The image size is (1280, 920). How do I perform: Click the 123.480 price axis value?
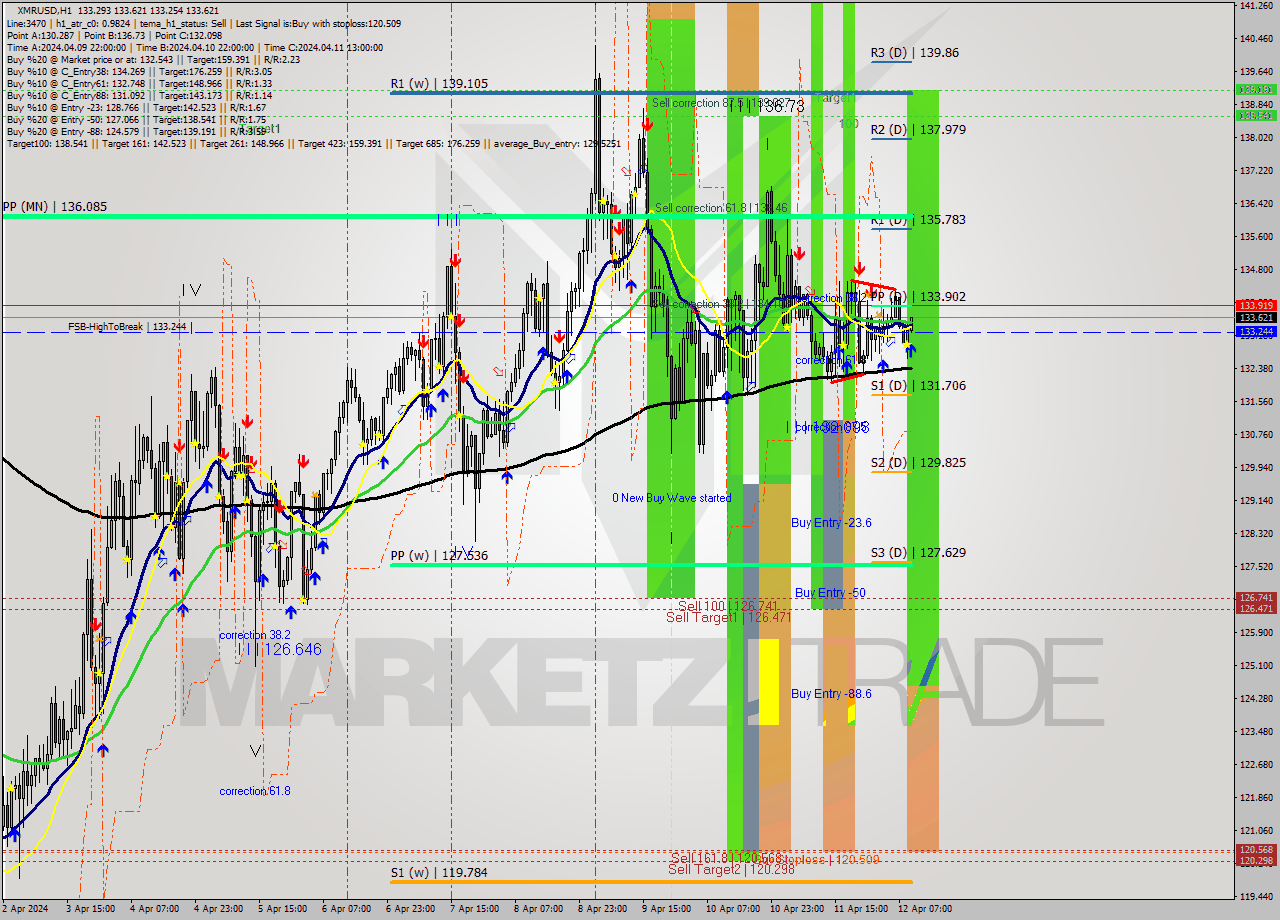click(1256, 732)
